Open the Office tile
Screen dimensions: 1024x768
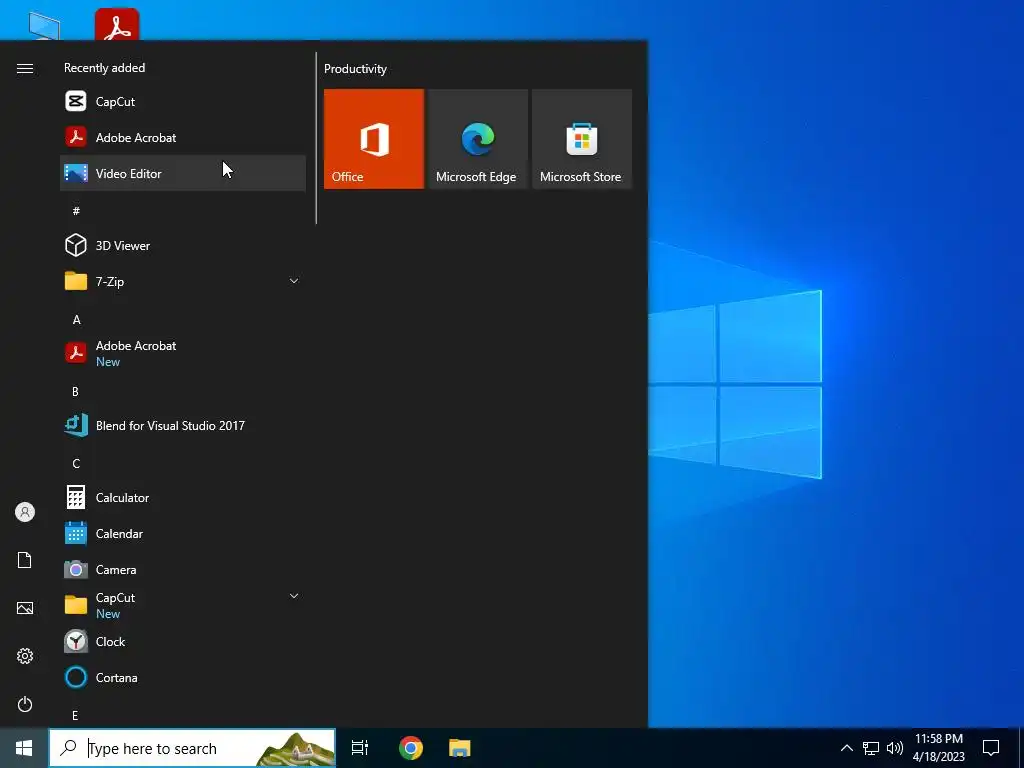[x=374, y=139]
